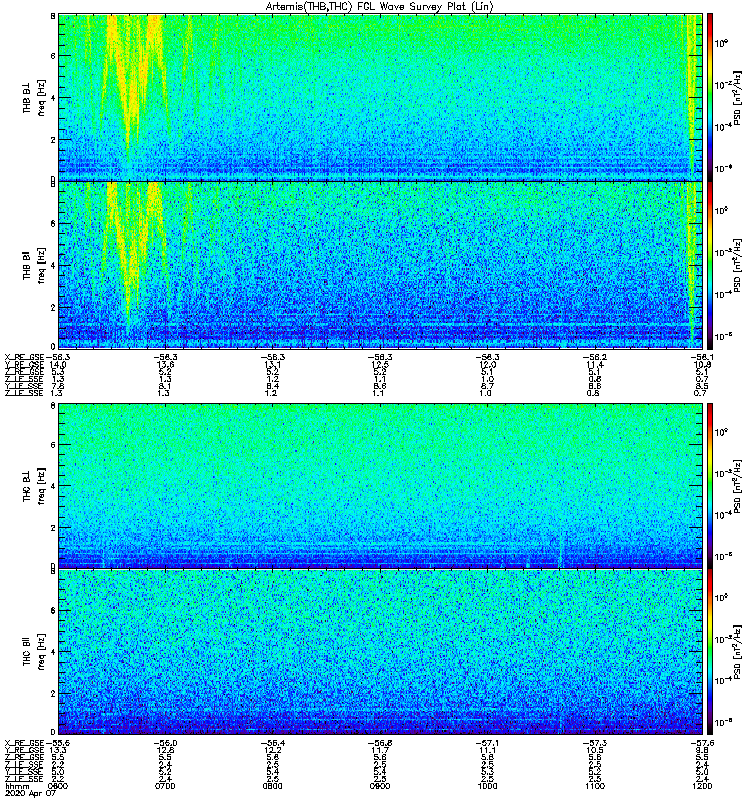Click the THB B-parallel panel color bar
The width and height of the screenshot is (750, 800).
(709, 265)
